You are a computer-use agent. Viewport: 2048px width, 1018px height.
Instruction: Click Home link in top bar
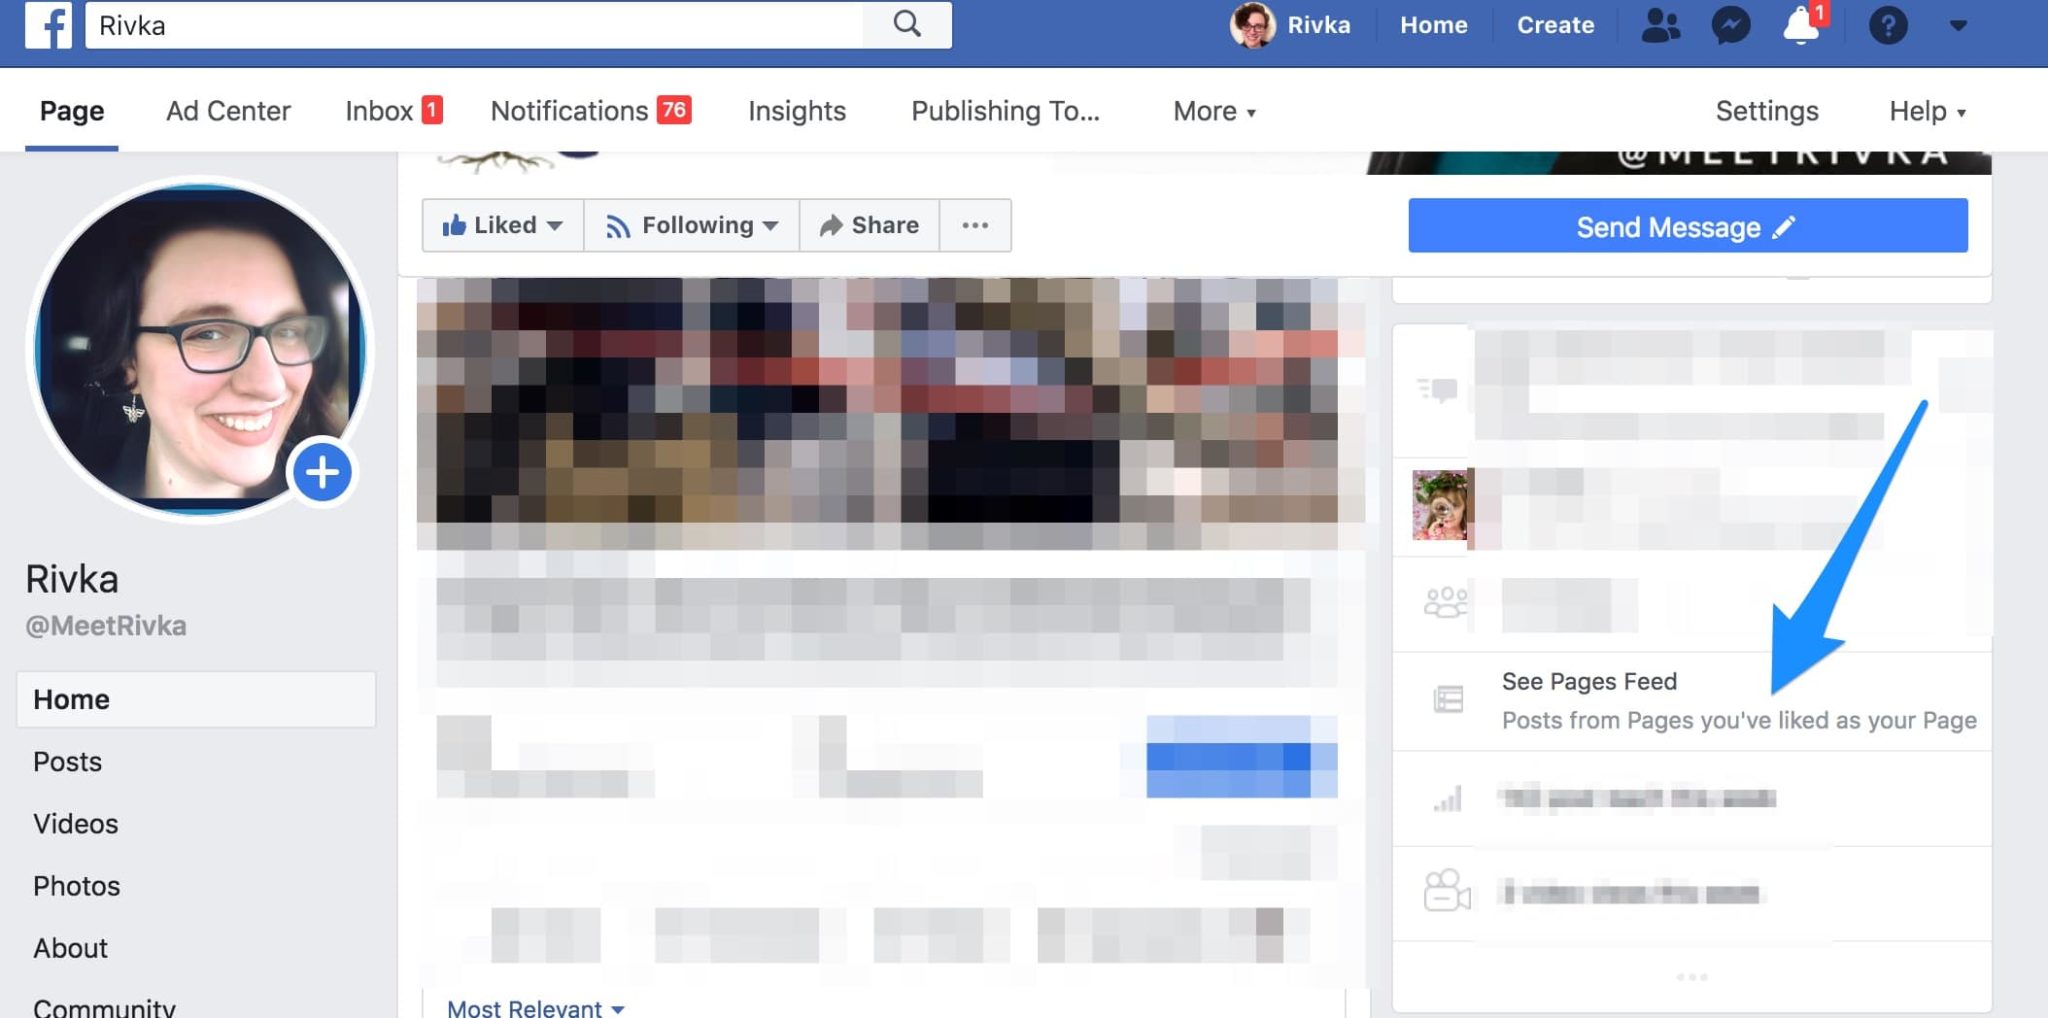click(1433, 25)
